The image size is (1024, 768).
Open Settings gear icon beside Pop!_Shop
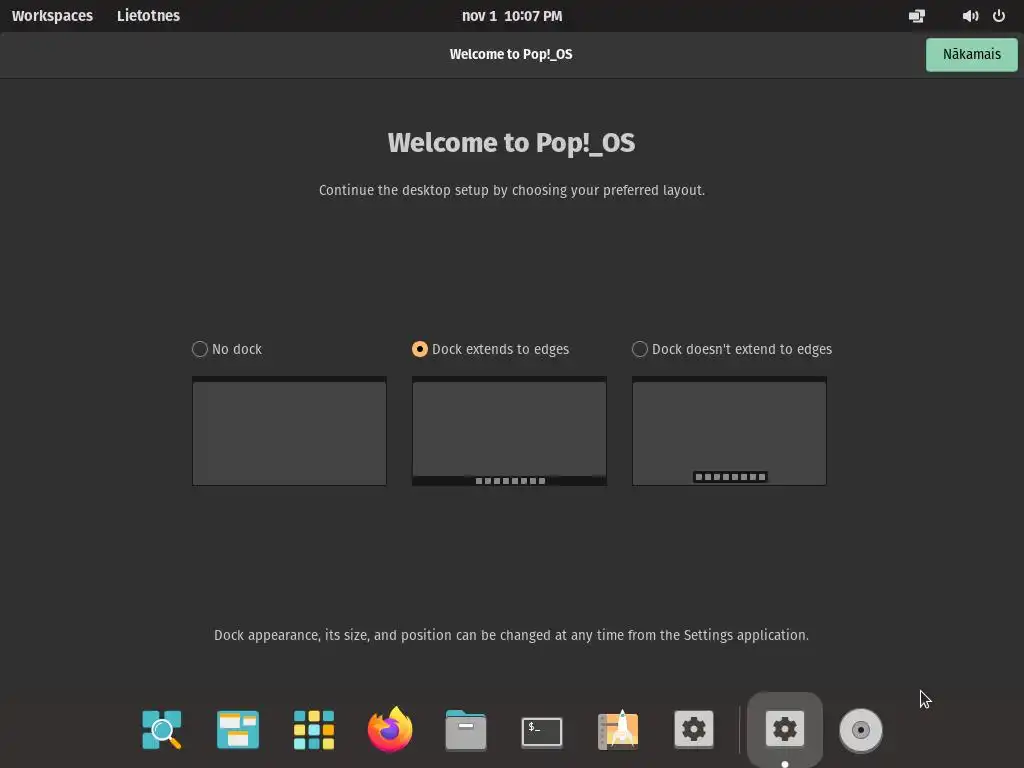click(x=694, y=729)
